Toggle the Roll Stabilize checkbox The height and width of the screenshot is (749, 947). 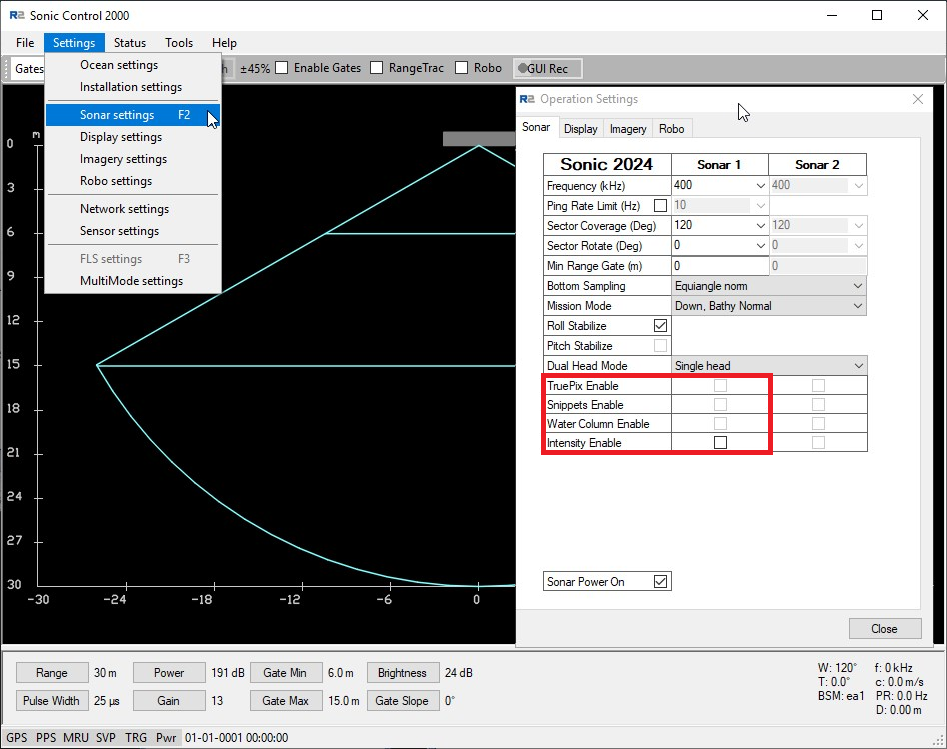660,326
